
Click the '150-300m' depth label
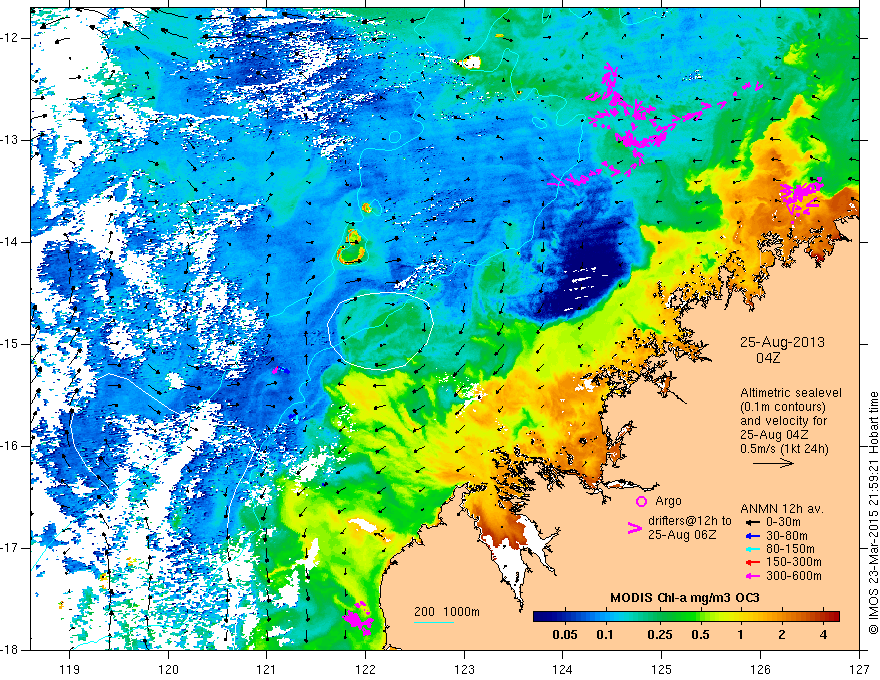coord(794,562)
